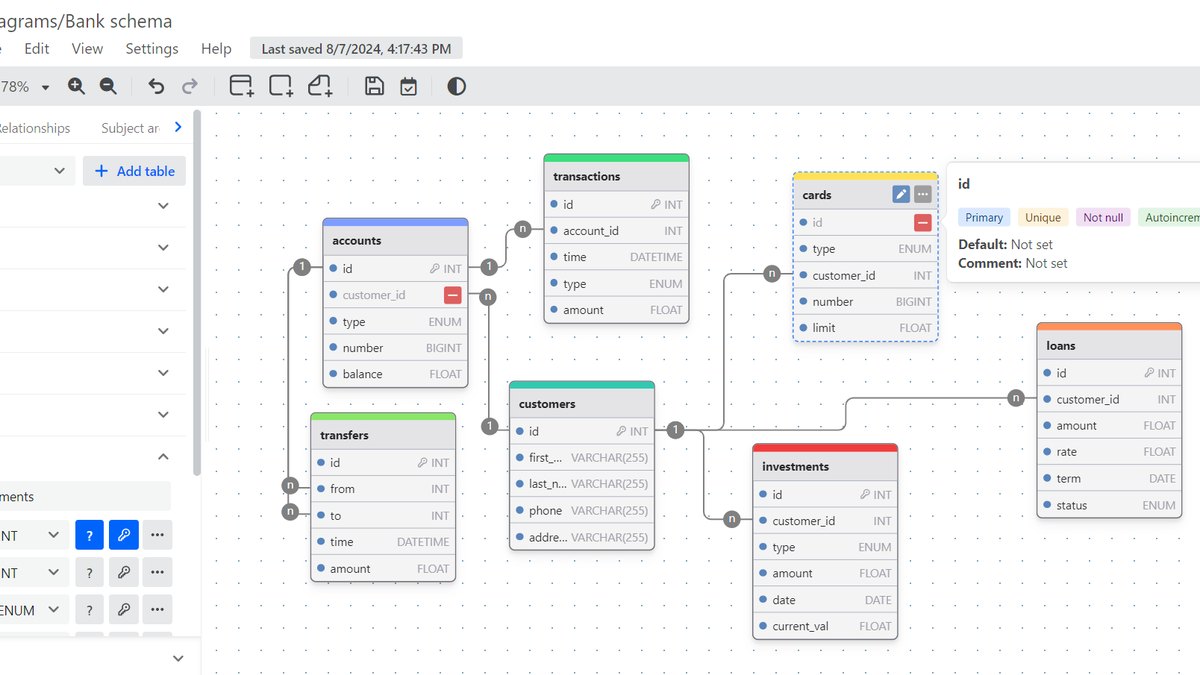Open the View menu

tap(87, 48)
